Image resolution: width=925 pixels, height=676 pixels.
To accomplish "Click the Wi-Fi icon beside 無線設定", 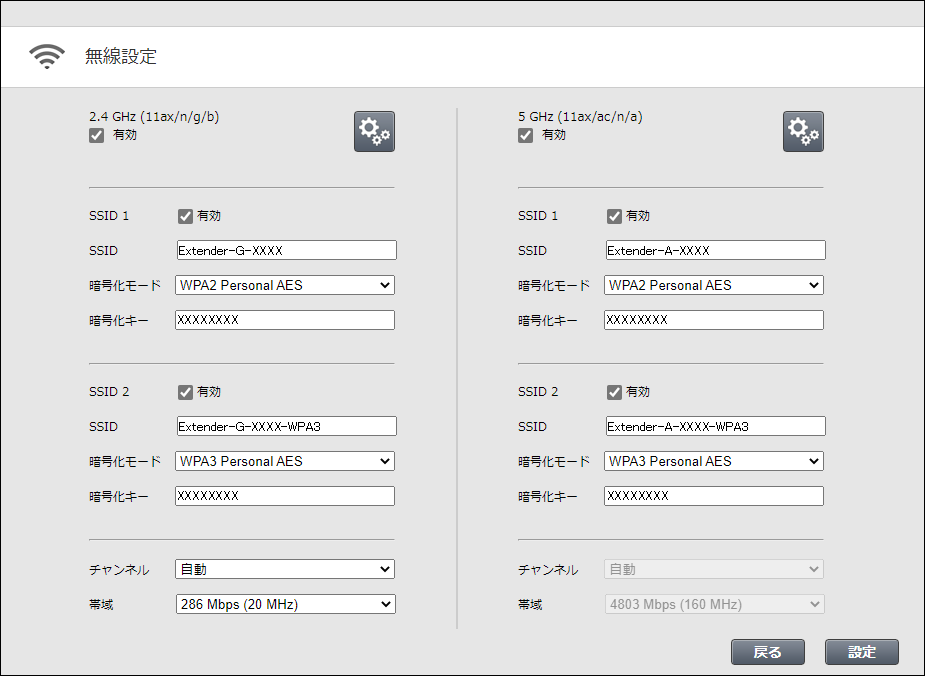I will coord(47,57).
